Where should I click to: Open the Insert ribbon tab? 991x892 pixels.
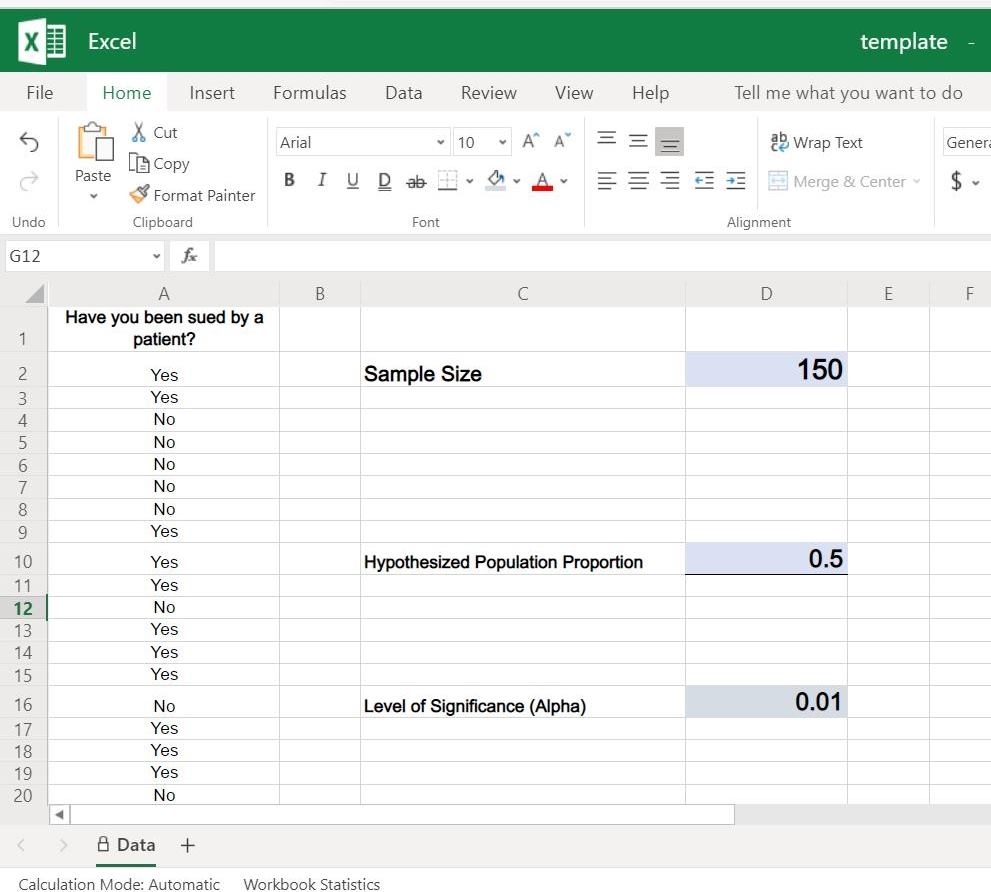212,93
